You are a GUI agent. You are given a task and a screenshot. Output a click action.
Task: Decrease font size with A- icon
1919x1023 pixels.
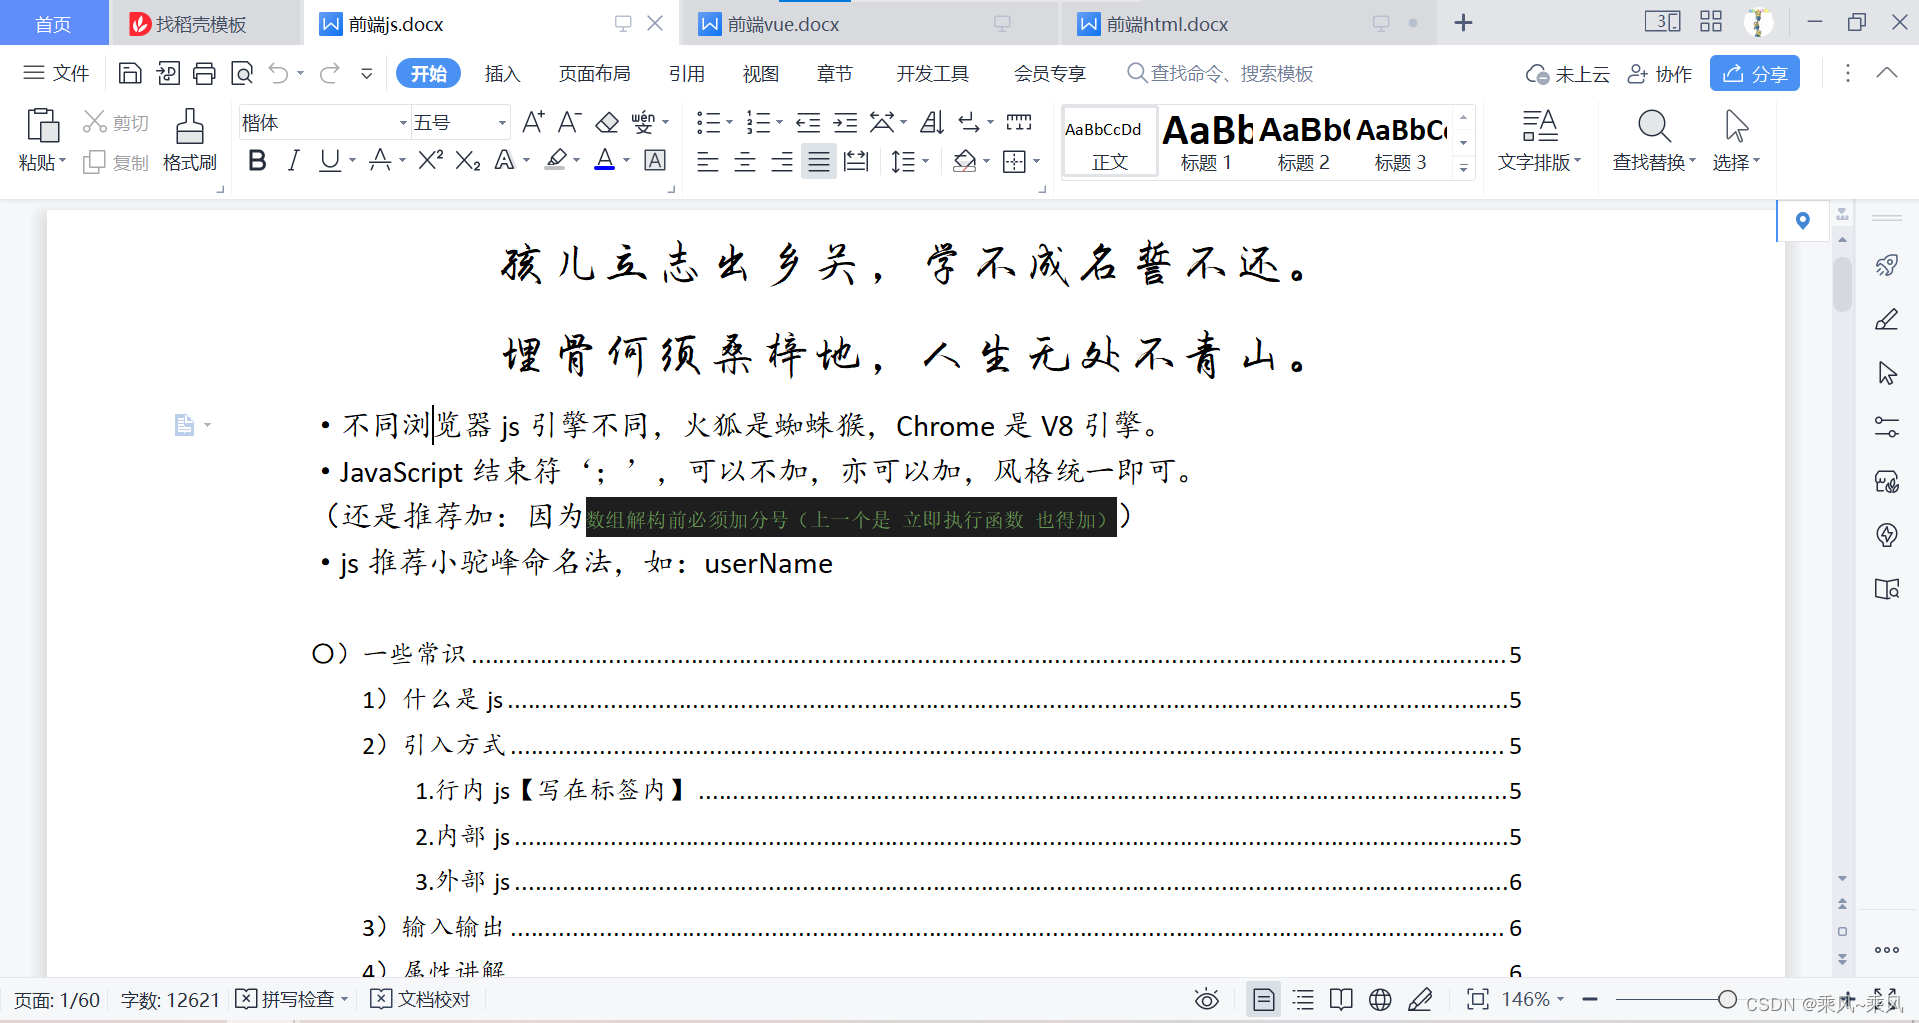coord(570,122)
